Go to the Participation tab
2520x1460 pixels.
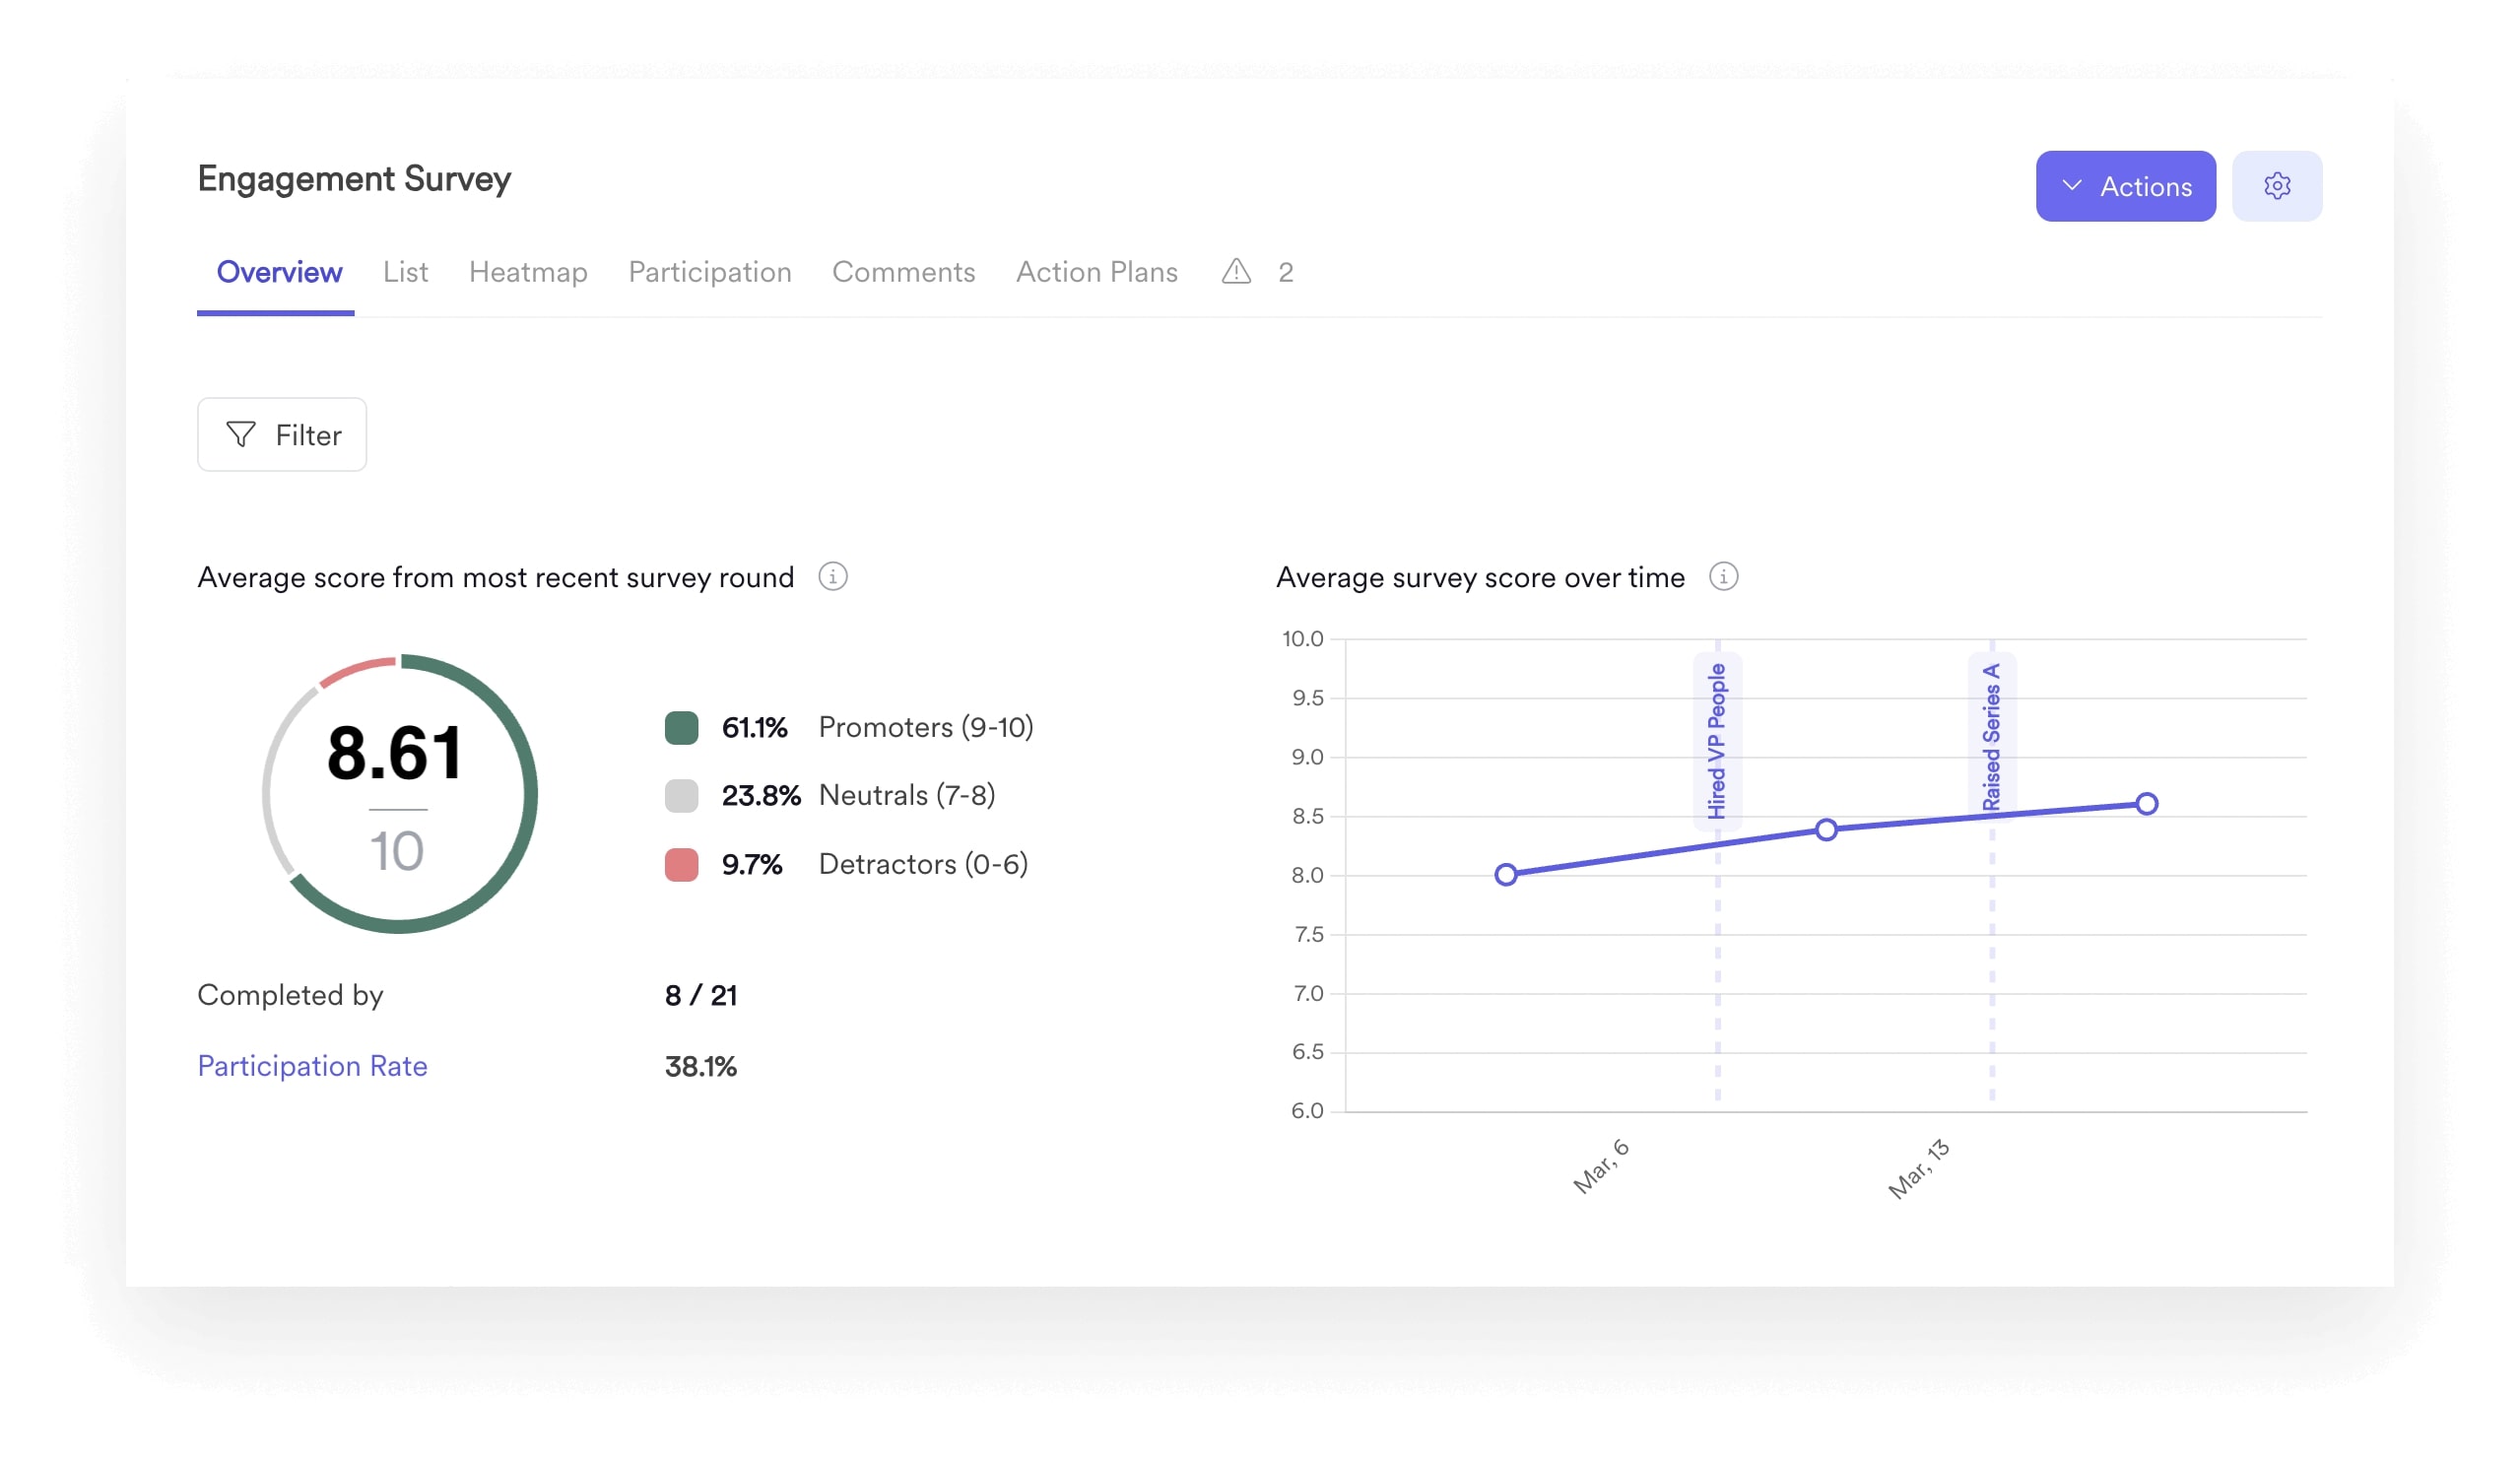pos(709,272)
